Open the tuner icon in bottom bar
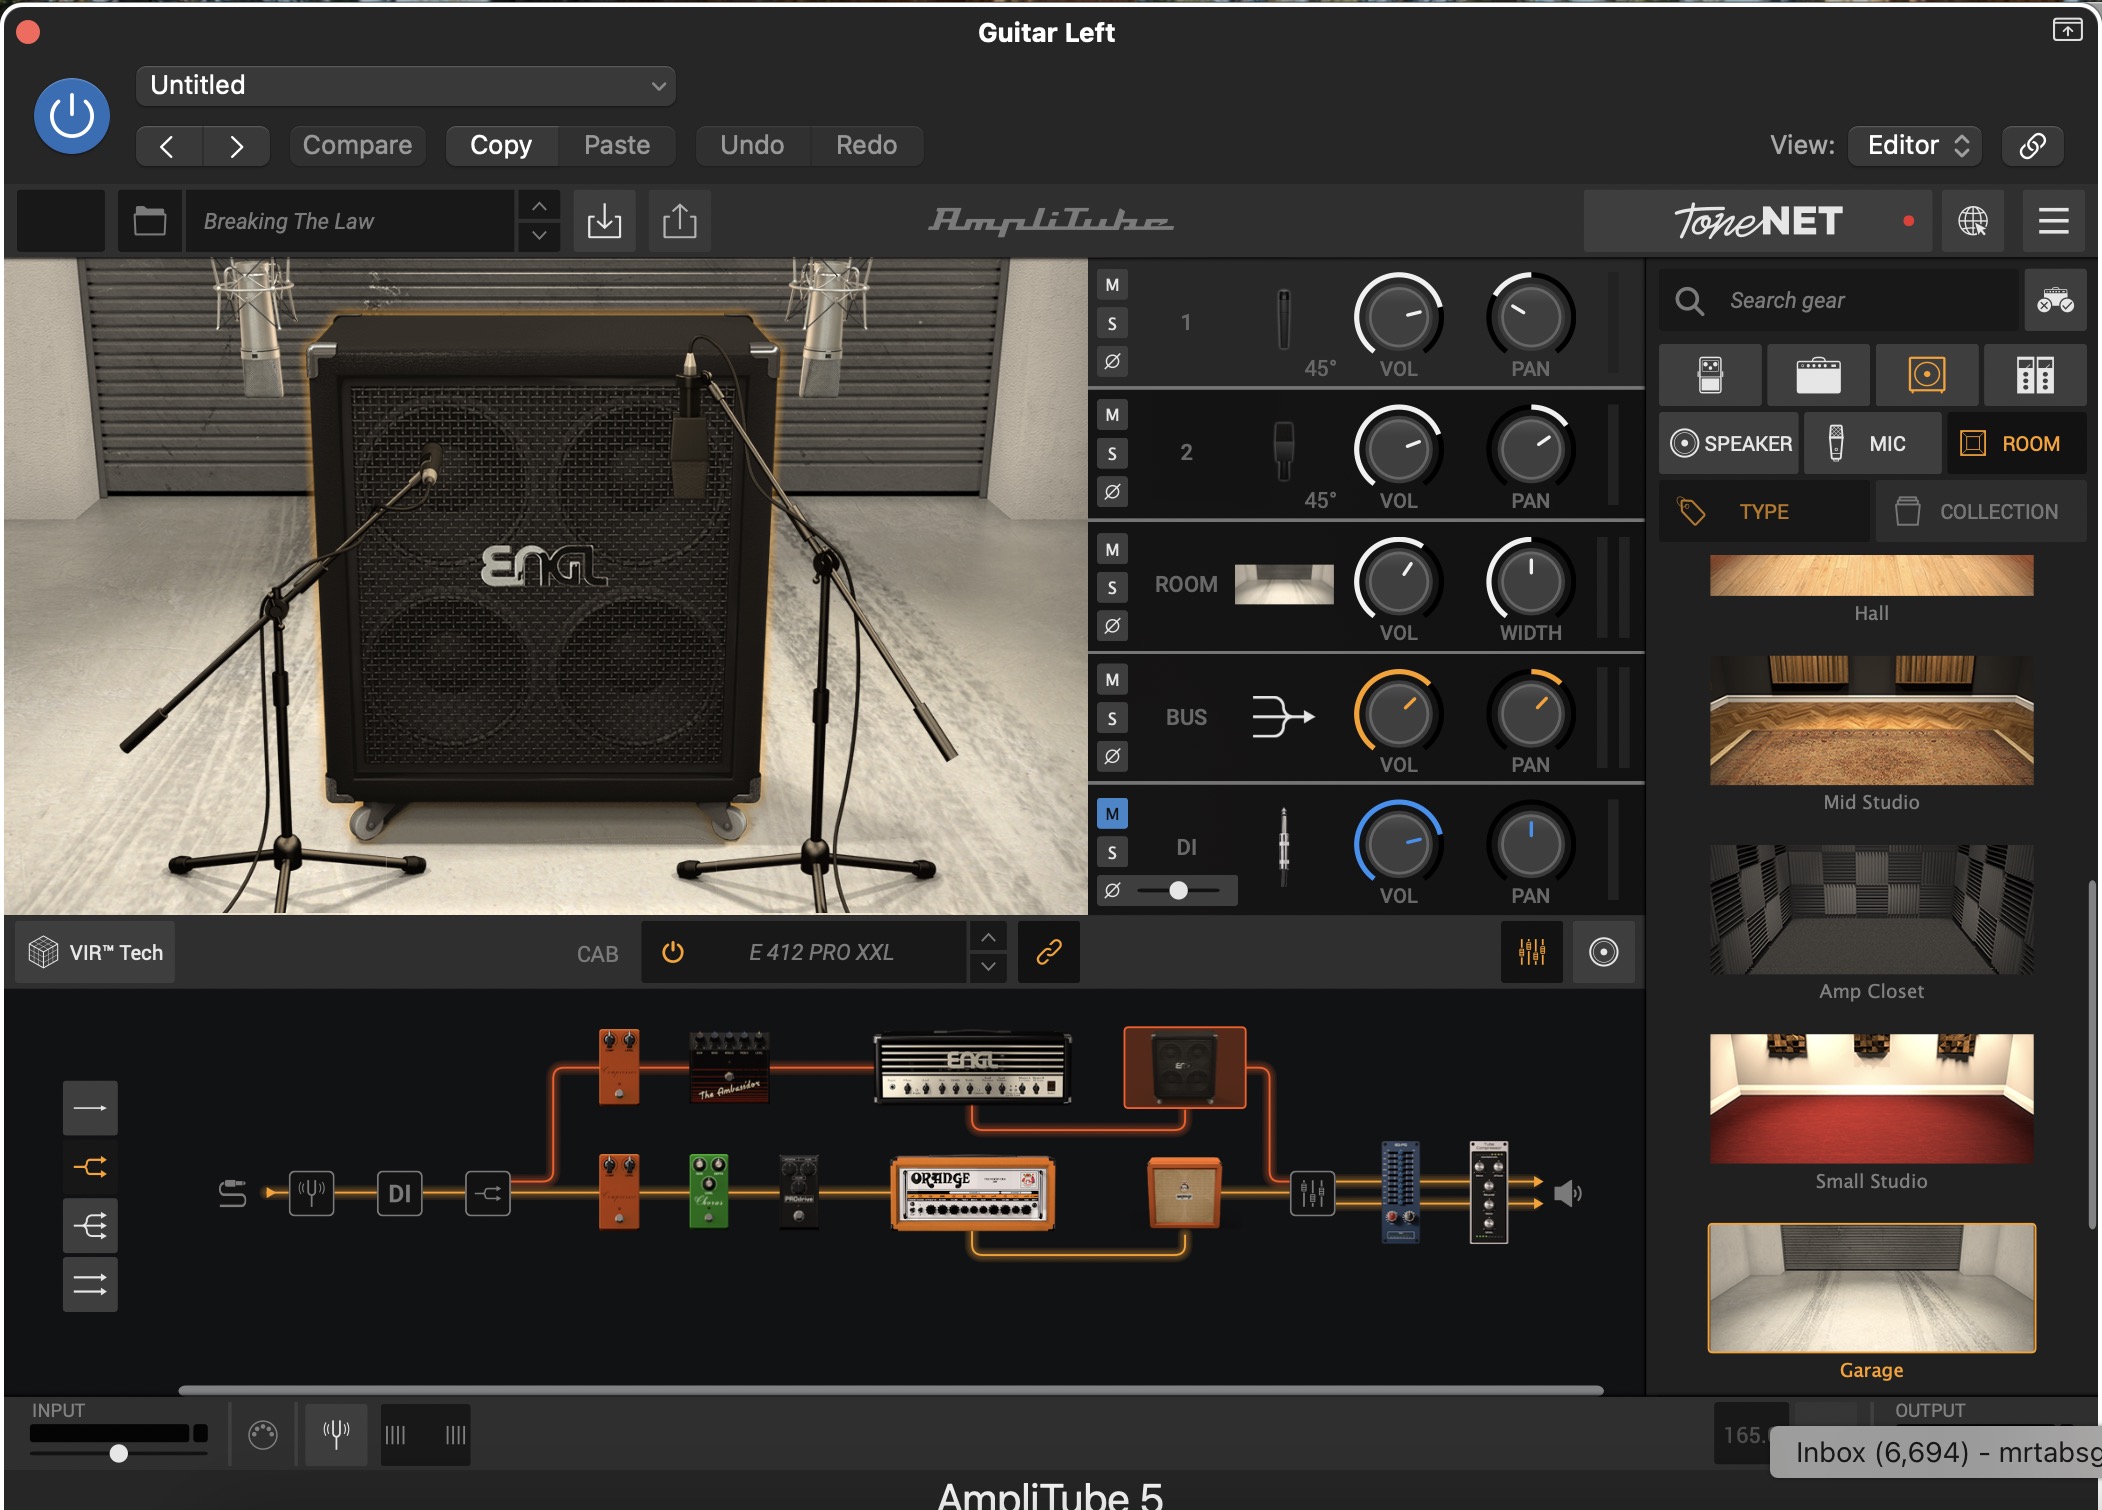Screen dimensions: 2102x1510 tap(336, 1434)
